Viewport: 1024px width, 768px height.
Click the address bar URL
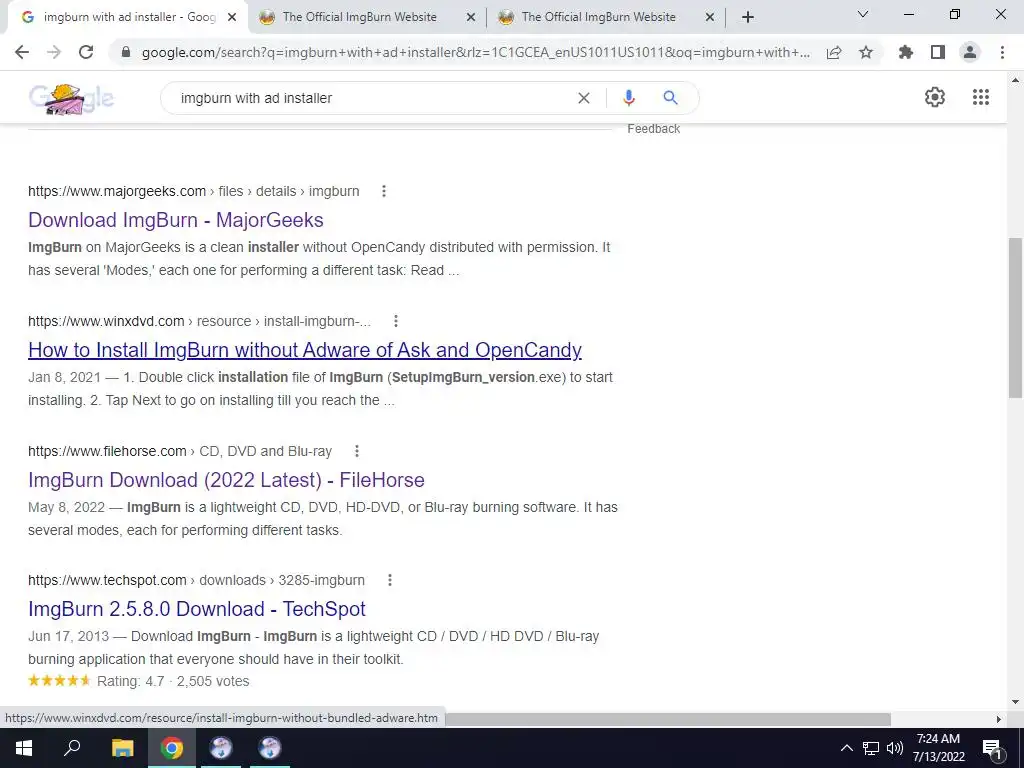point(475,52)
